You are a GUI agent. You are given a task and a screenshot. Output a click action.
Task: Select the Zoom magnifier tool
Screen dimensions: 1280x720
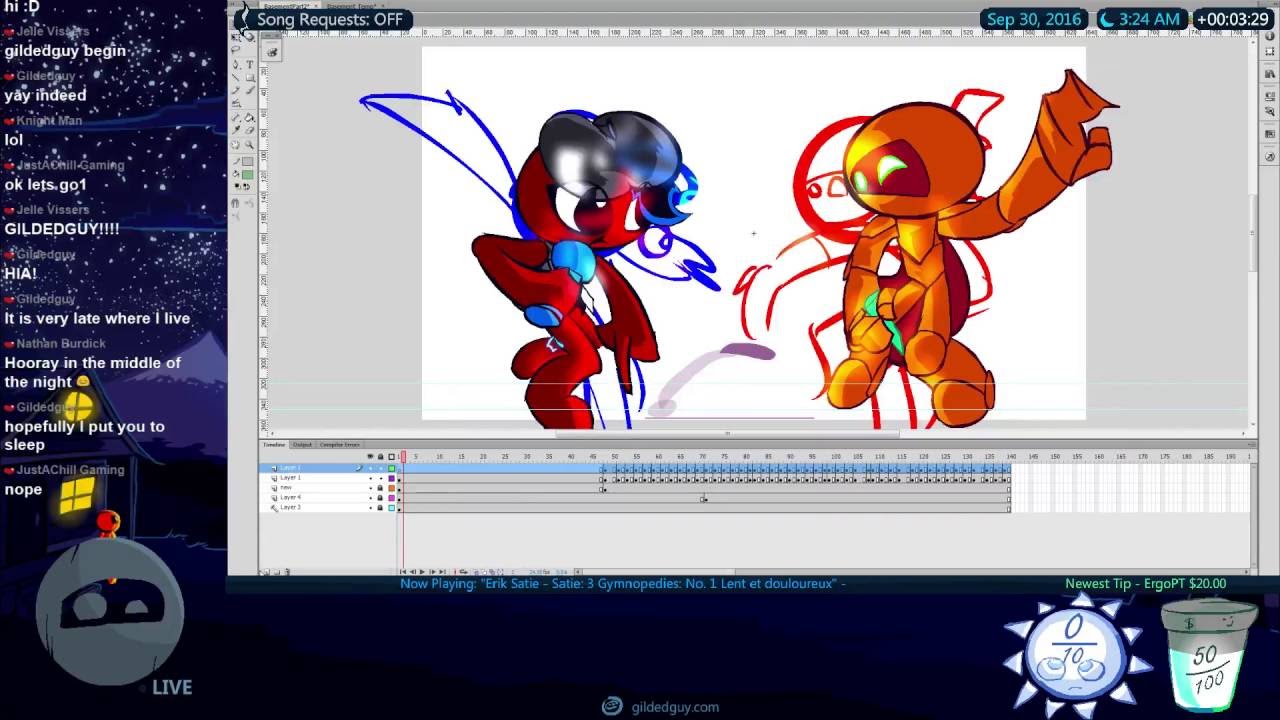point(250,144)
